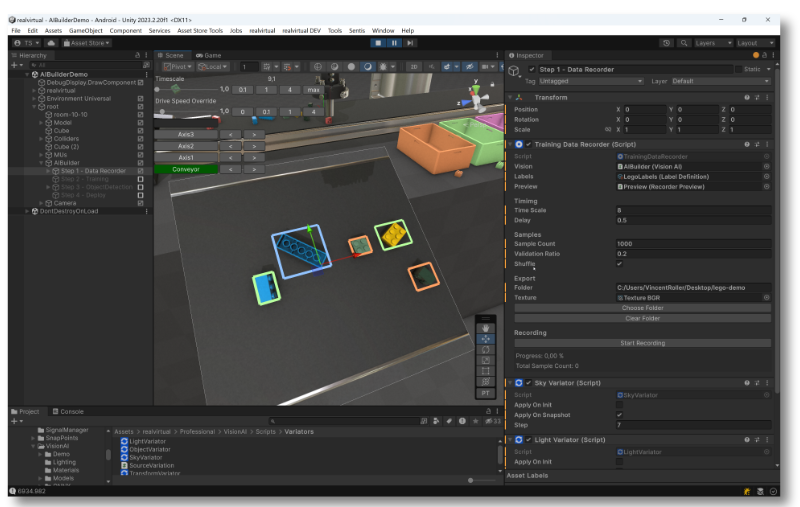Enable the Static checkbox
This screenshot has height=507, width=800.
tap(738, 69)
